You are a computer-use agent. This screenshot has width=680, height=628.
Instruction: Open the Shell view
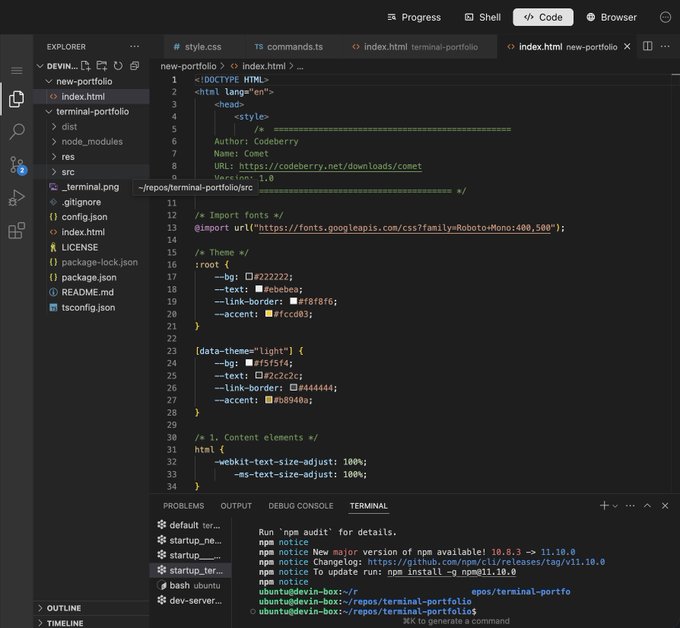coord(483,17)
